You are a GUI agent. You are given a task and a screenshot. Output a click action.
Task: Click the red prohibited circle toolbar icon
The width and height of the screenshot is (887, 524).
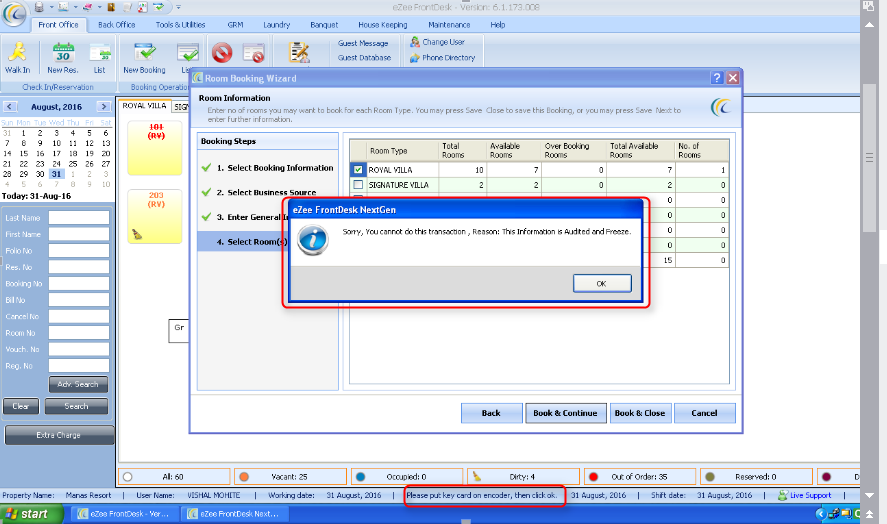tap(222, 53)
